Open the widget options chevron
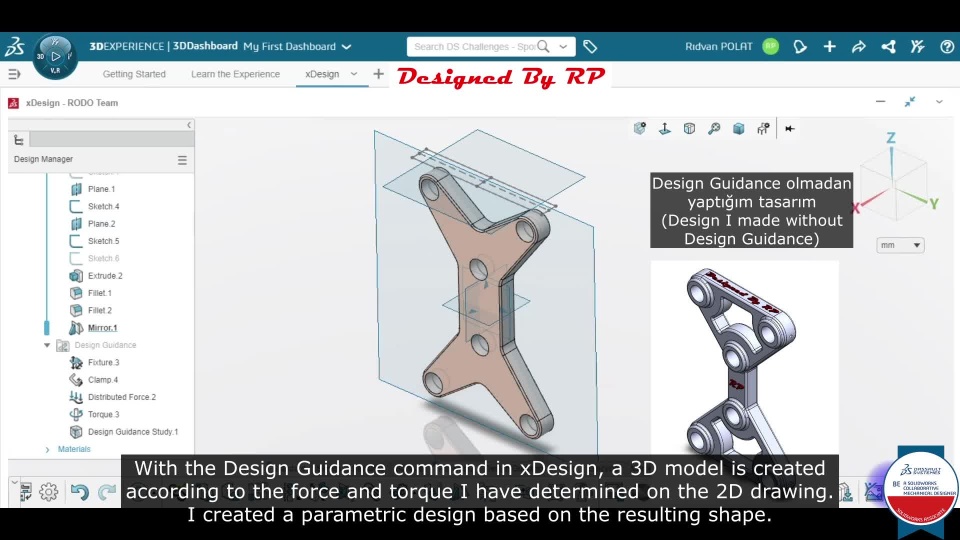Viewport: 960px width, 540px height. [939, 102]
